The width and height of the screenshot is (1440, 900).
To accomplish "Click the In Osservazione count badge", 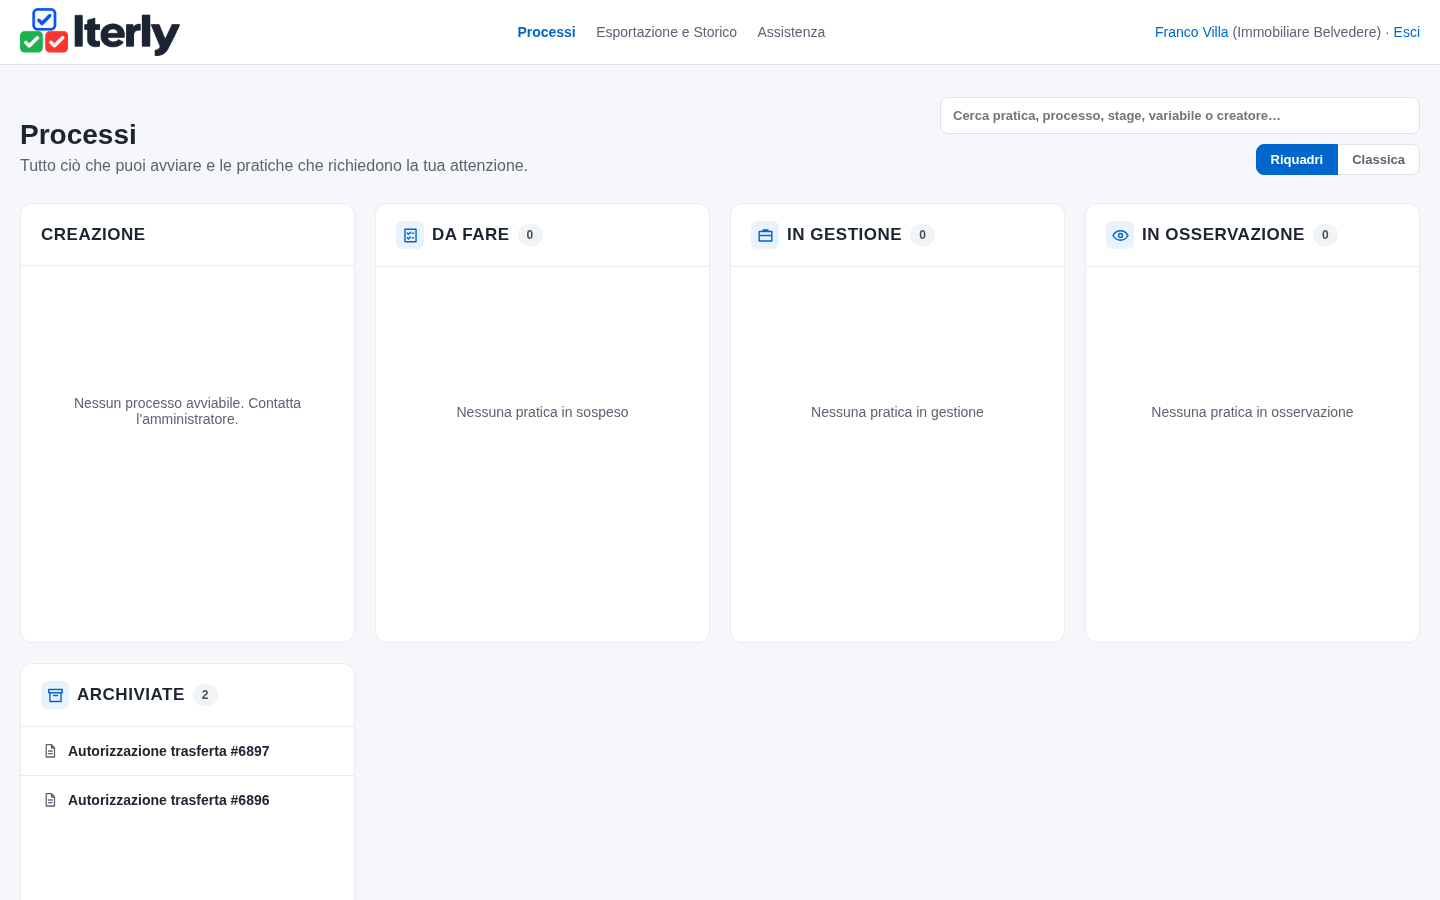I will 1325,235.
